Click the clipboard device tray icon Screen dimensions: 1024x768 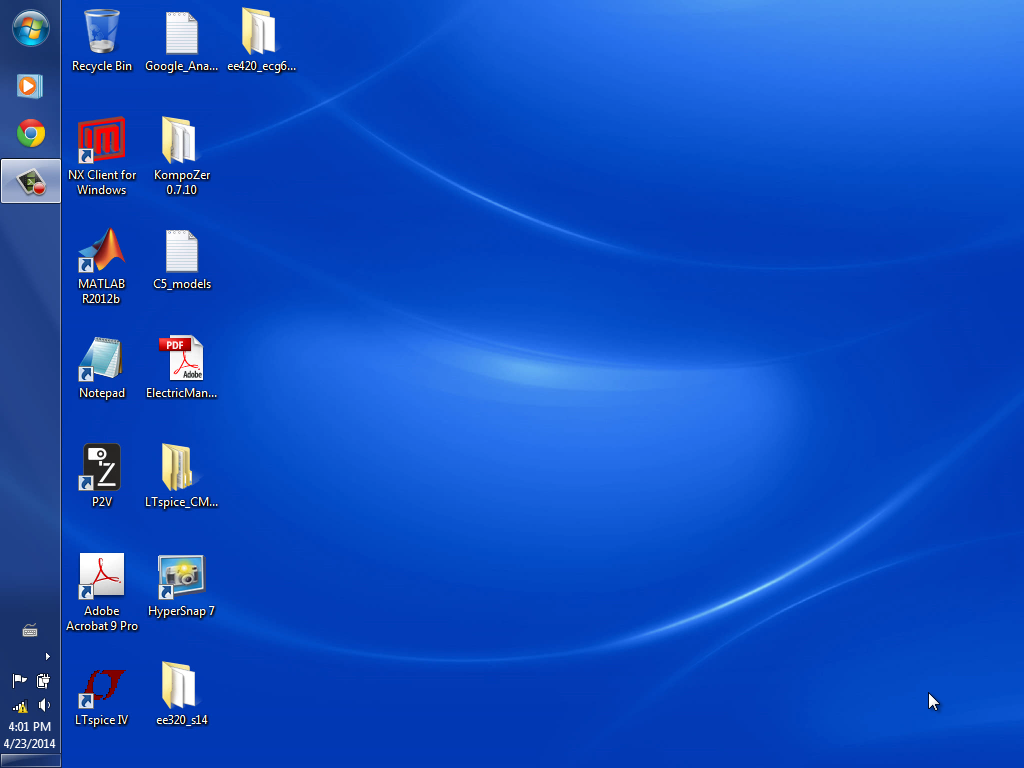[x=43, y=681]
